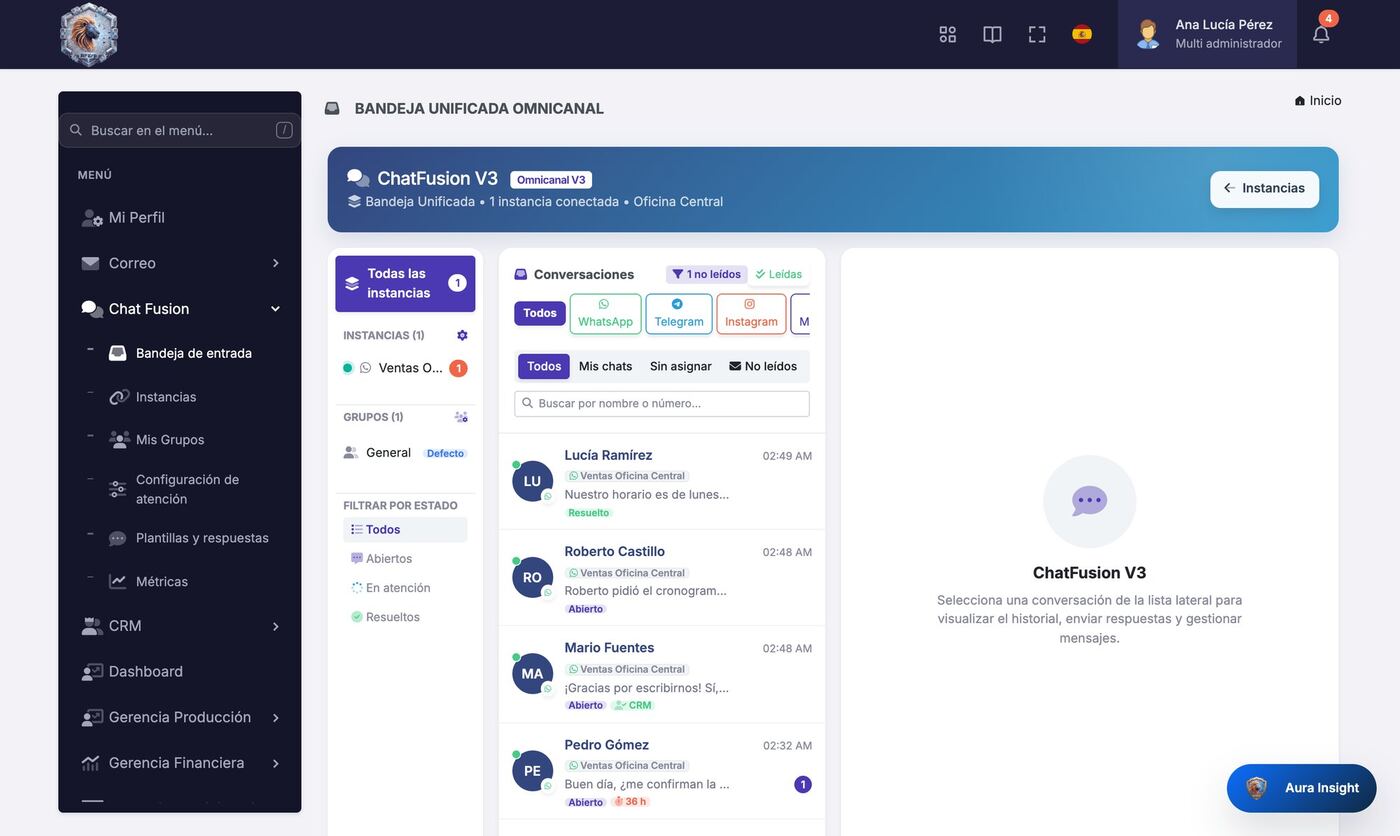The image size is (1400, 836).
Task: Open the Spanish flag language selector
Action: [1082, 34]
